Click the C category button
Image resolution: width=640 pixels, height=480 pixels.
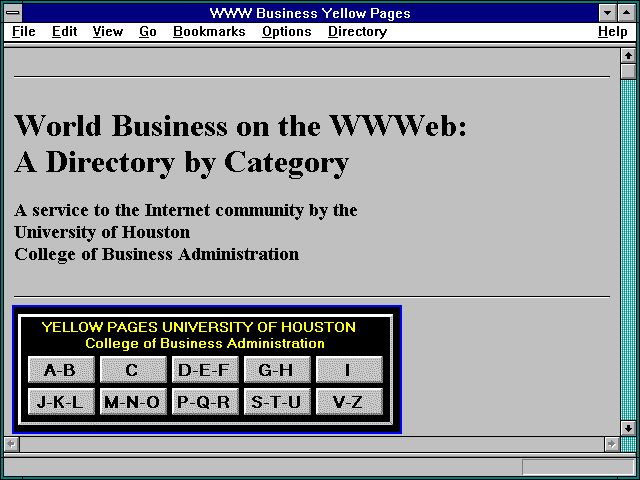pos(133,369)
